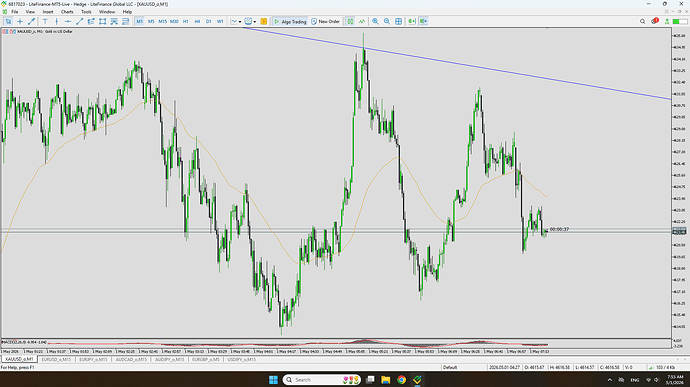Open the Charts menu

pos(67,12)
